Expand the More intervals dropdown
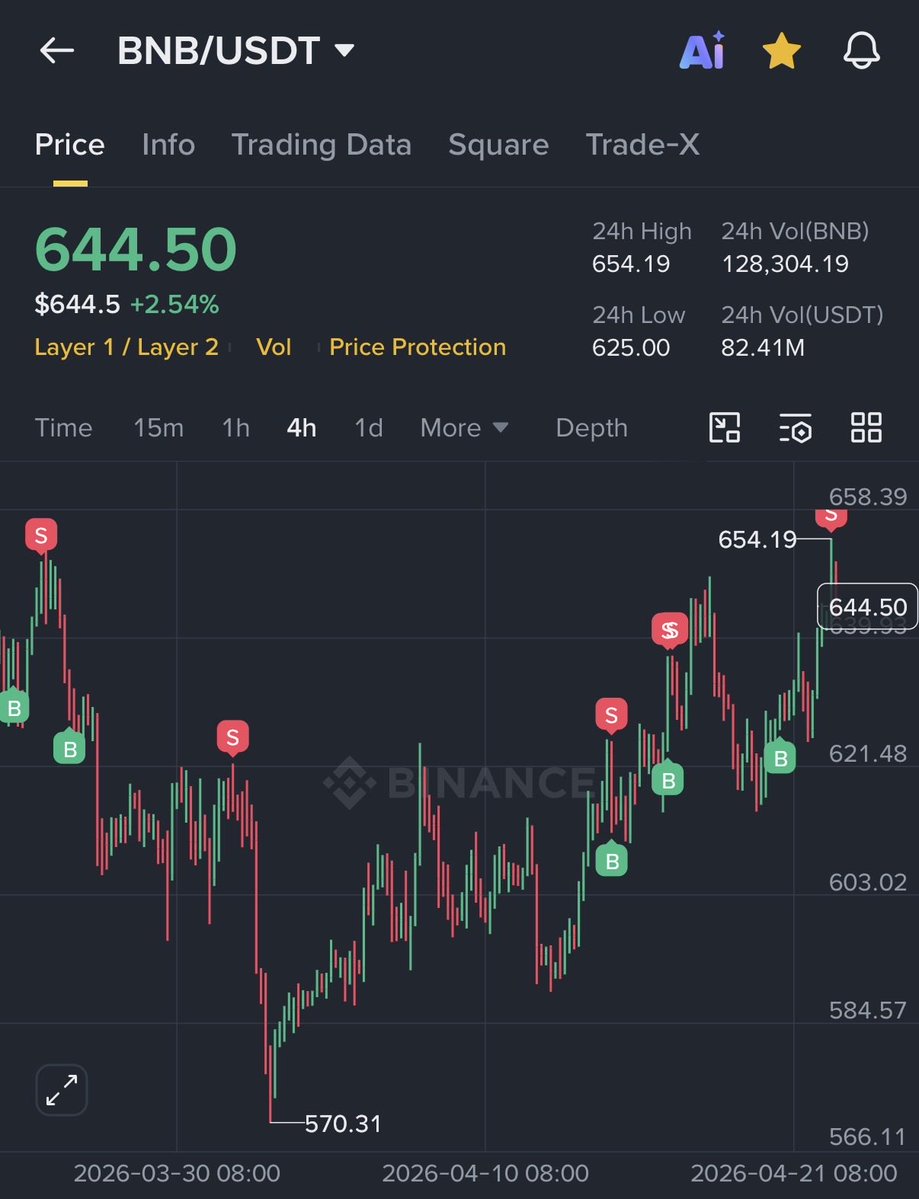The image size is (919, 1199). coord(464,427)
